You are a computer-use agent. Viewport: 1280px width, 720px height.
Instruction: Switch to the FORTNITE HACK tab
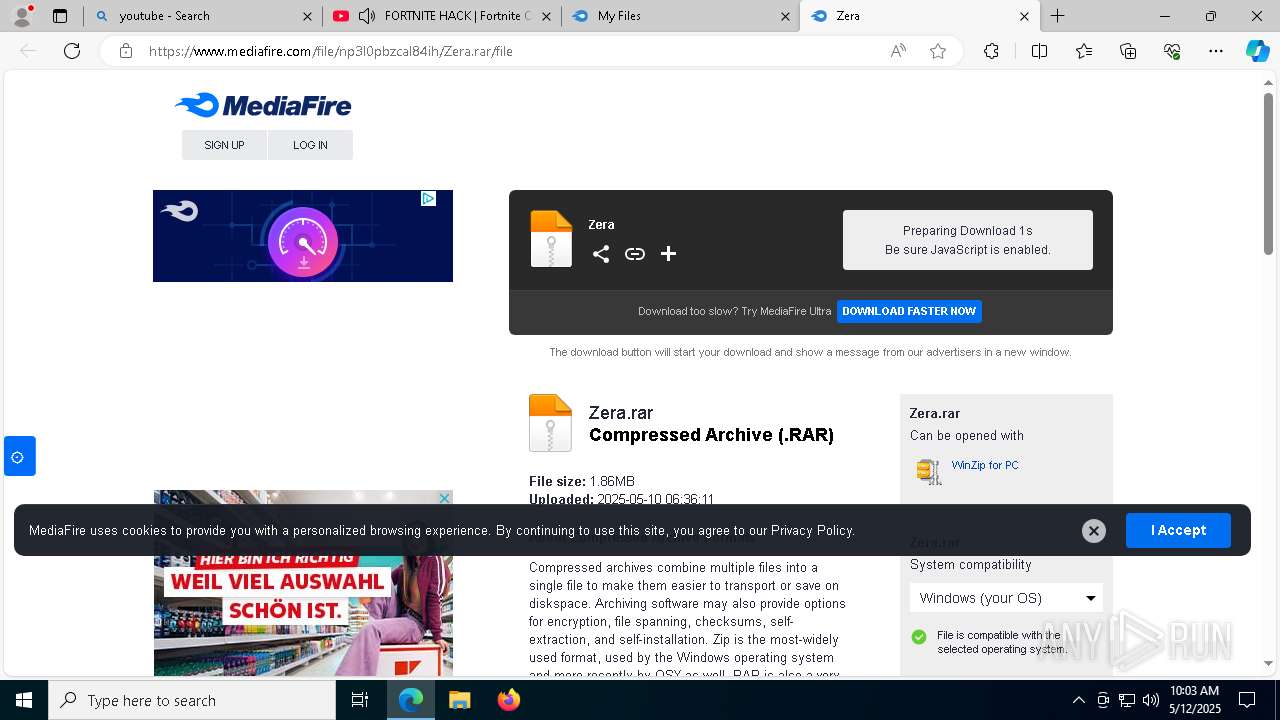442,16
